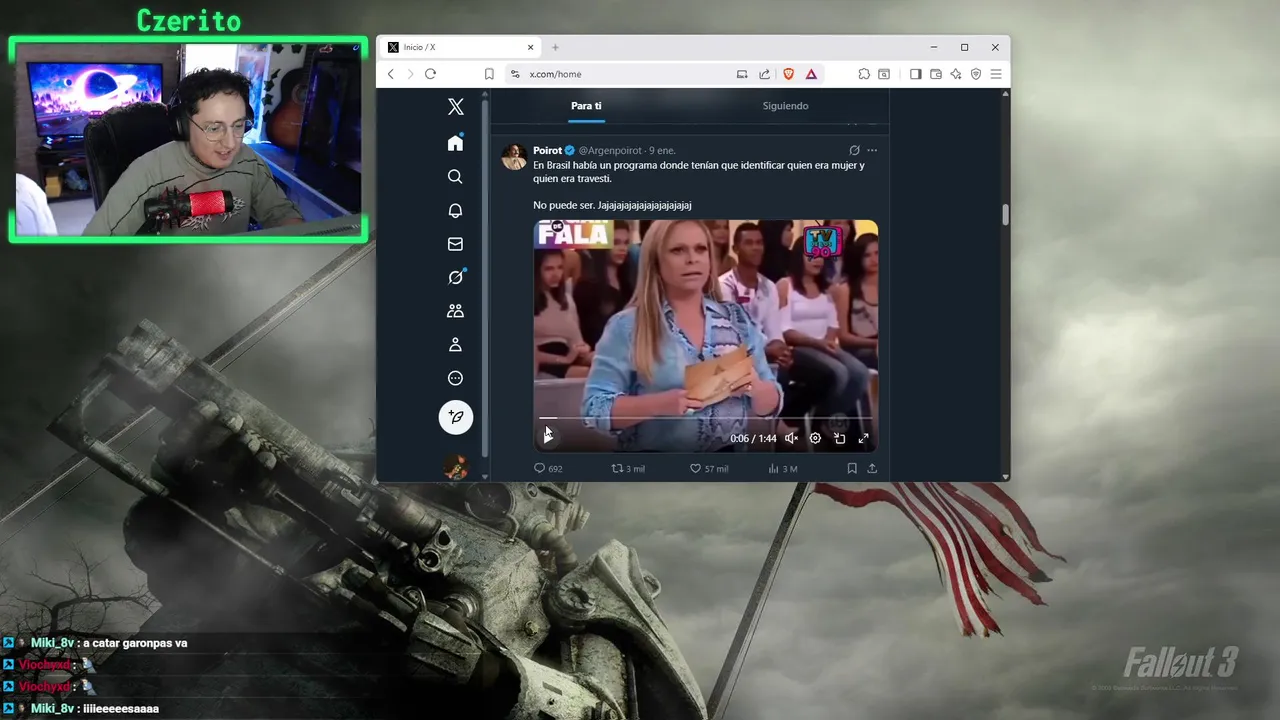Open Notifications bell in sidebar

(455, 210)
